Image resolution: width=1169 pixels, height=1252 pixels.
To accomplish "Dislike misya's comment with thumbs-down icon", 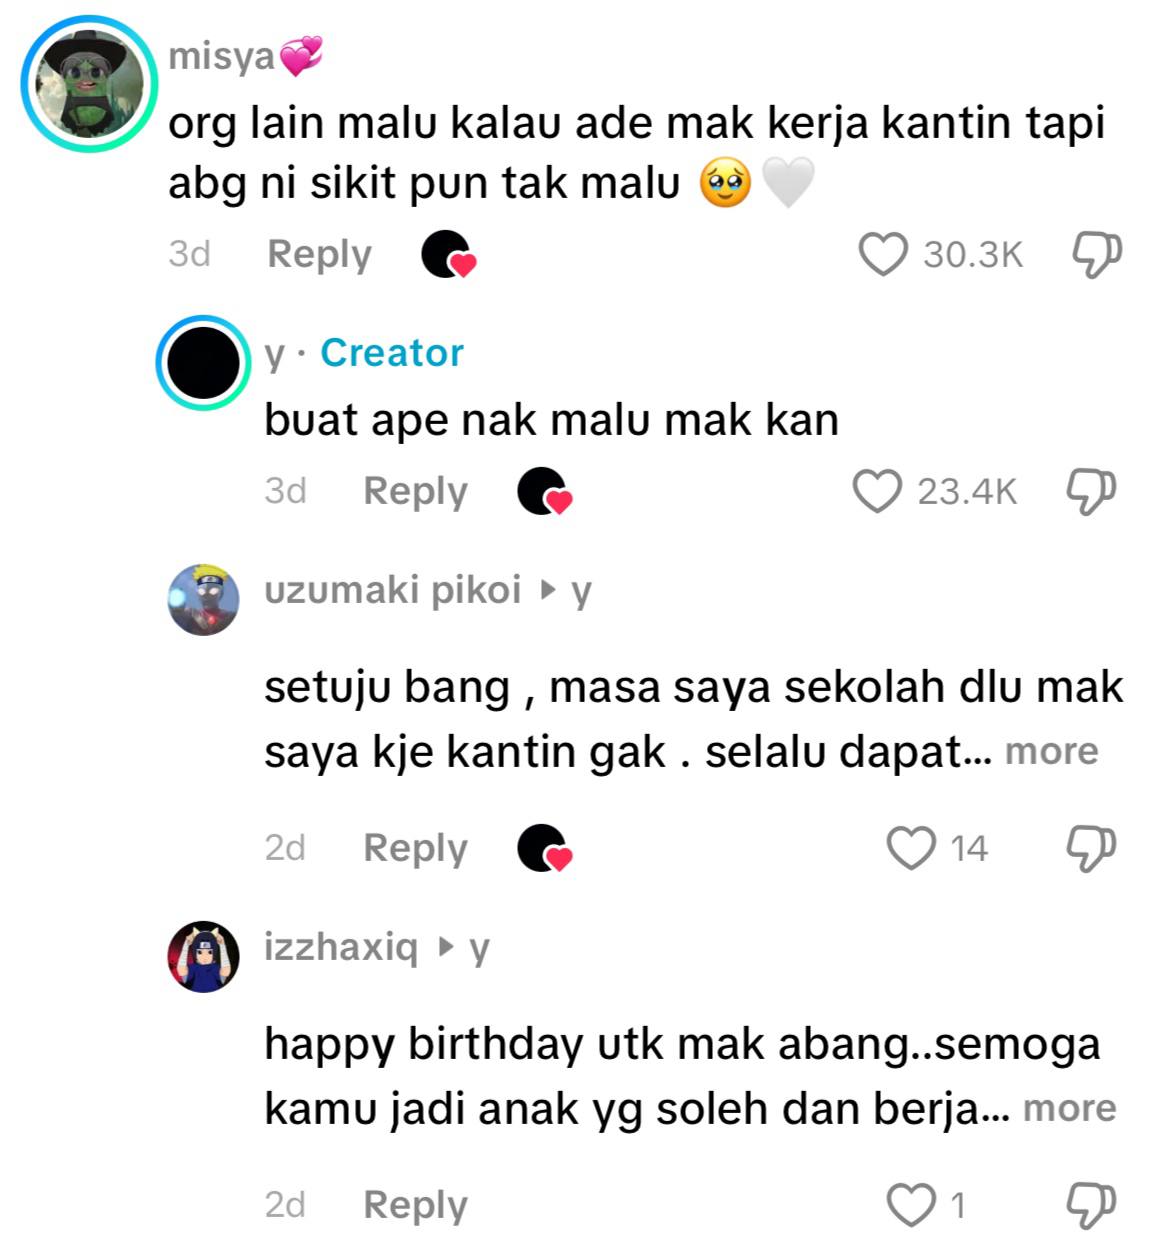I will coord(1096,255).
